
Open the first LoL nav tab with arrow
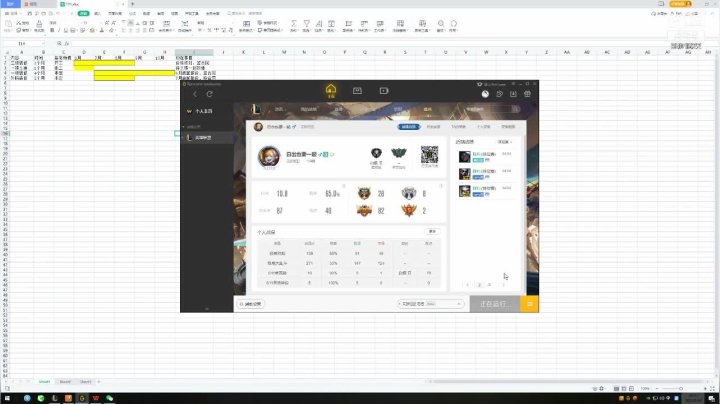(x=280, y=109)
